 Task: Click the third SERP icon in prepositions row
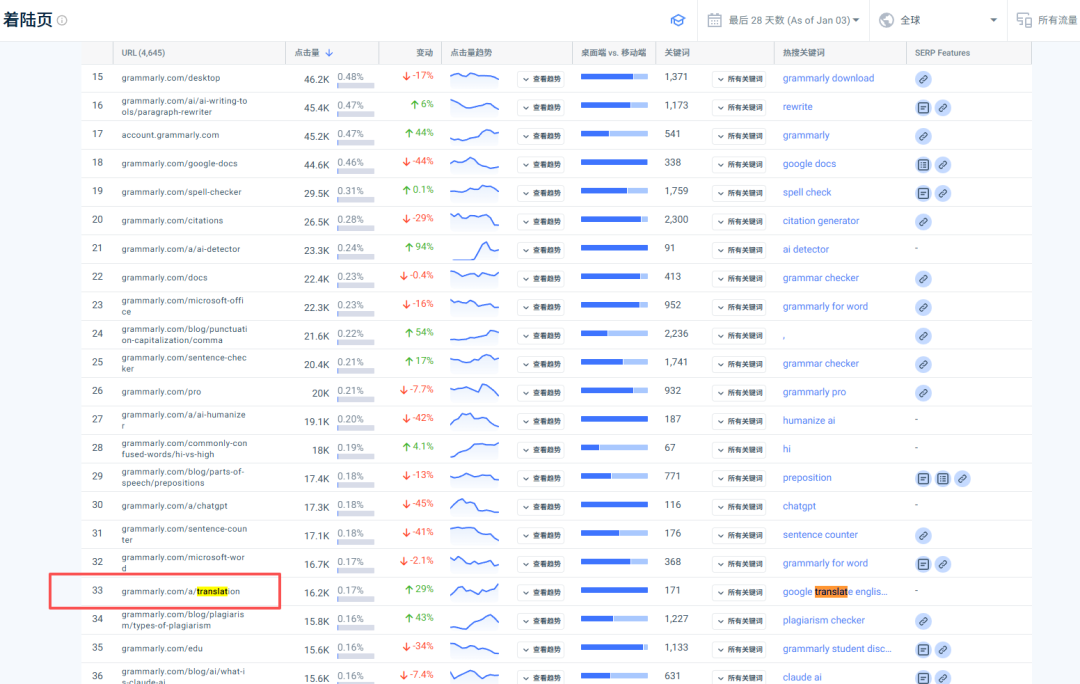962,479
